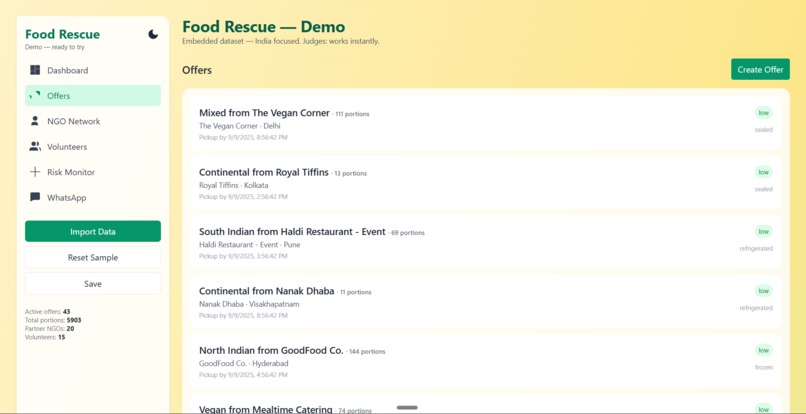This screenshot has height=414, width=806.
Task: Click the WhatsApp chat bubble icon
Action: [35, 197]
